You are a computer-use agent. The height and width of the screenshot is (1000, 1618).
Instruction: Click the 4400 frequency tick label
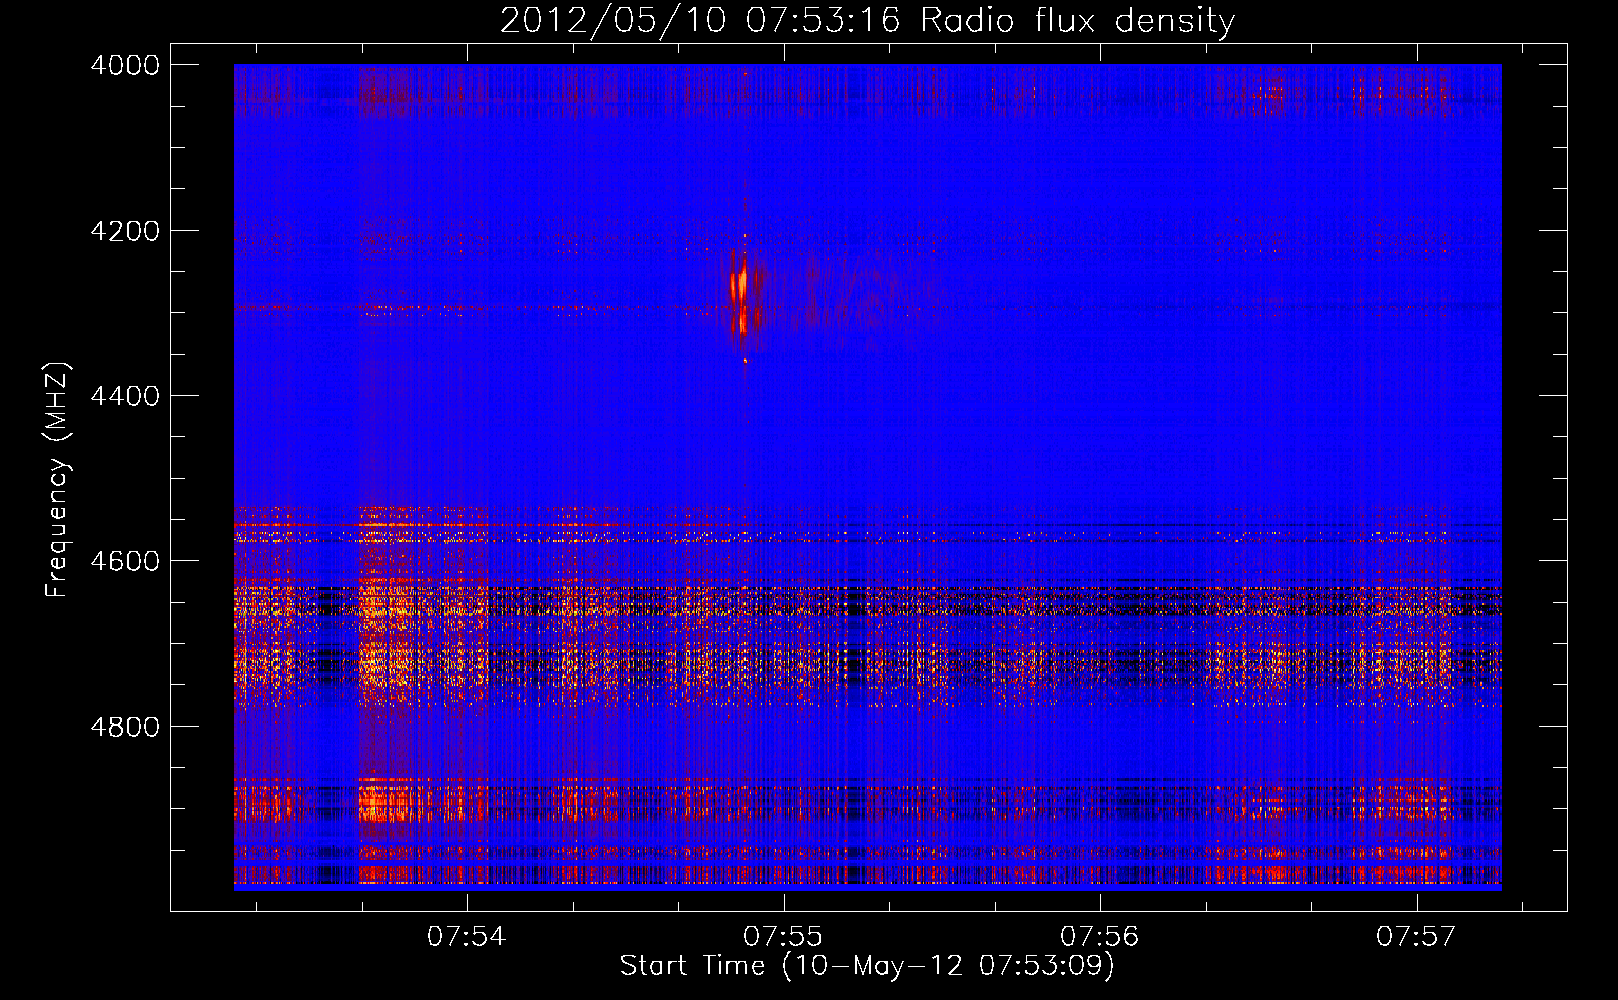125,396
